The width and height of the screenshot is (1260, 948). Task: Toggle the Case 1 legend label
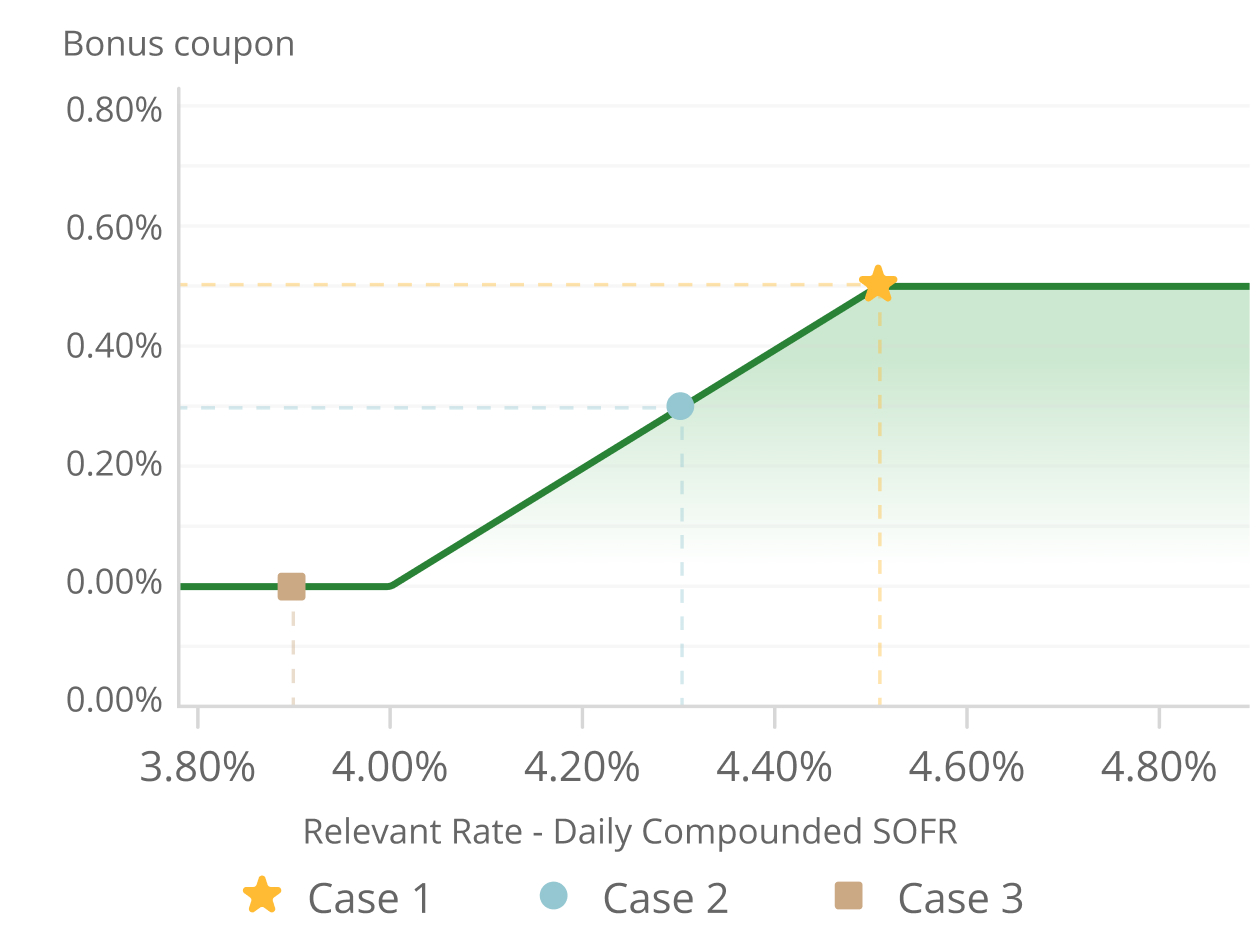tap(369, 898)
